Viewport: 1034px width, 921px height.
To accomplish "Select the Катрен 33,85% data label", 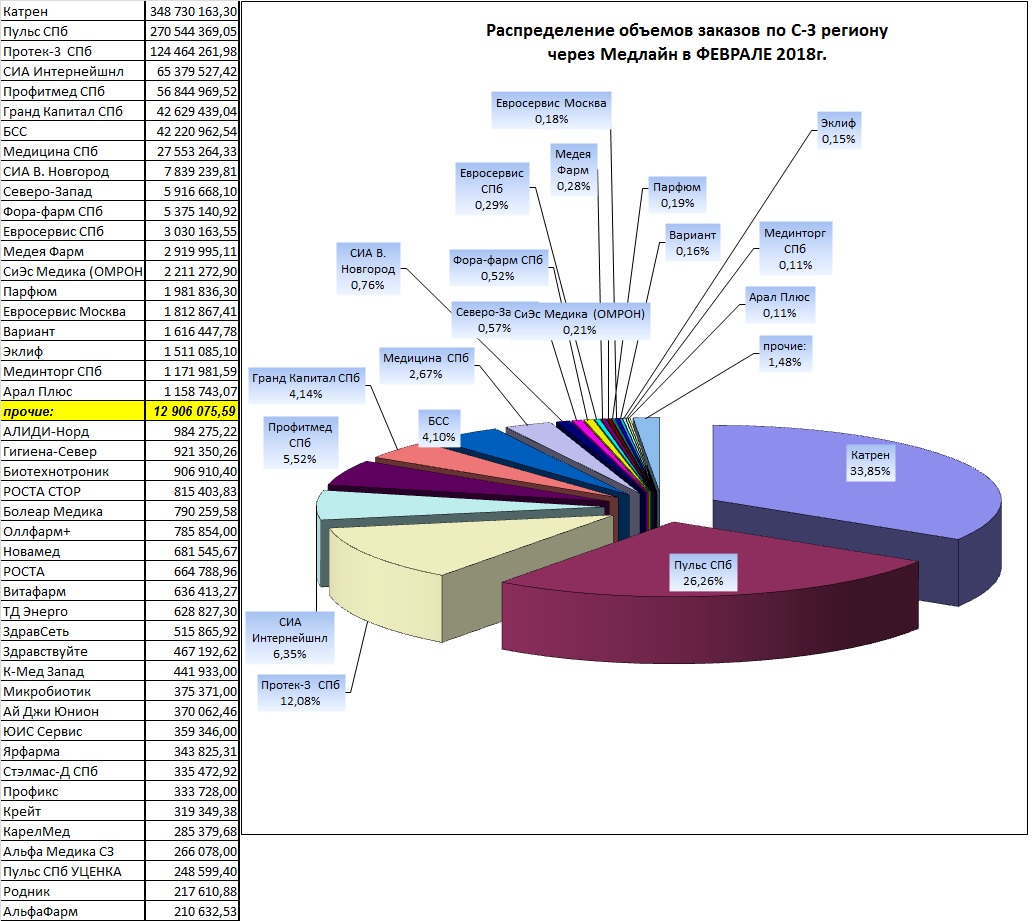I will click(870, 463).
